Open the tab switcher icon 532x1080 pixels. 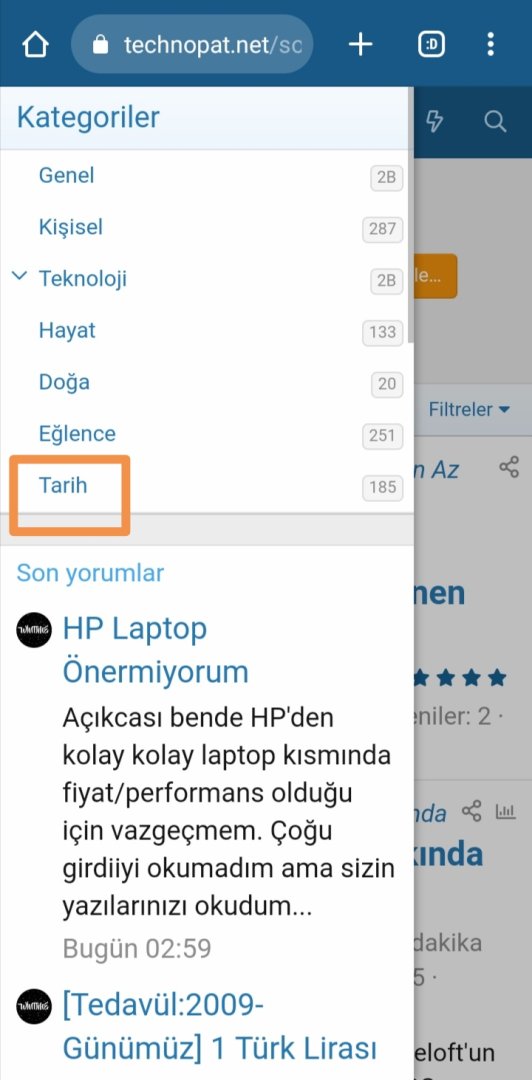point(431,45)
